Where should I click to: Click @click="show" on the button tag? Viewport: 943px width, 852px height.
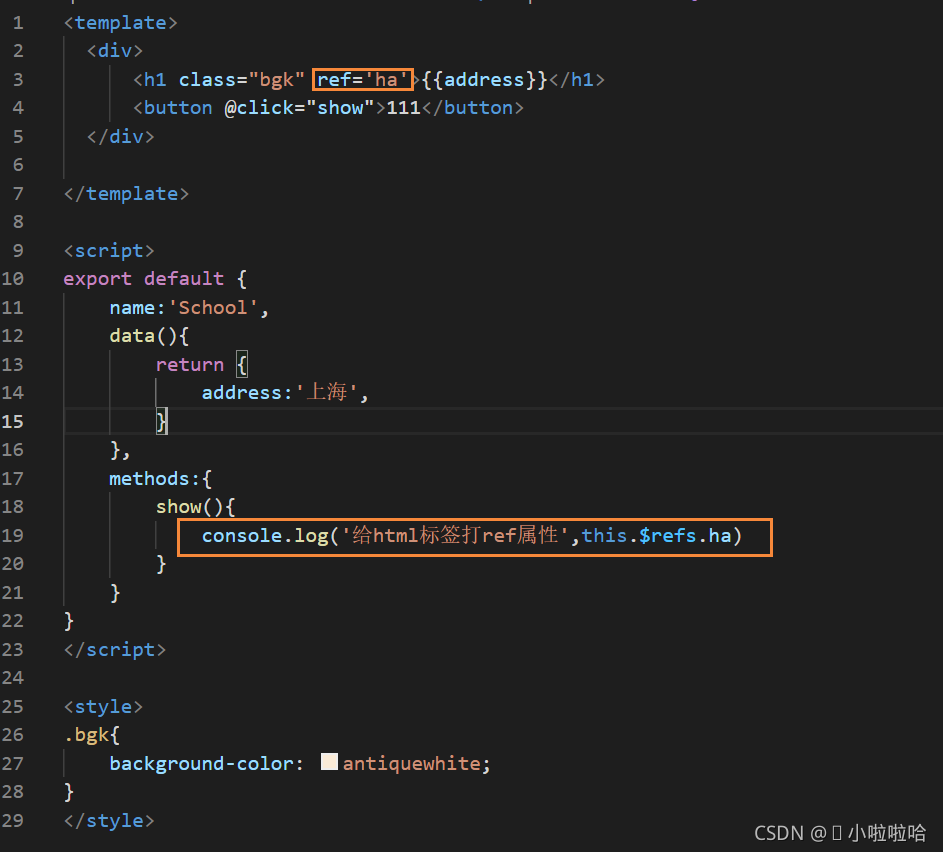click(299, 108)
